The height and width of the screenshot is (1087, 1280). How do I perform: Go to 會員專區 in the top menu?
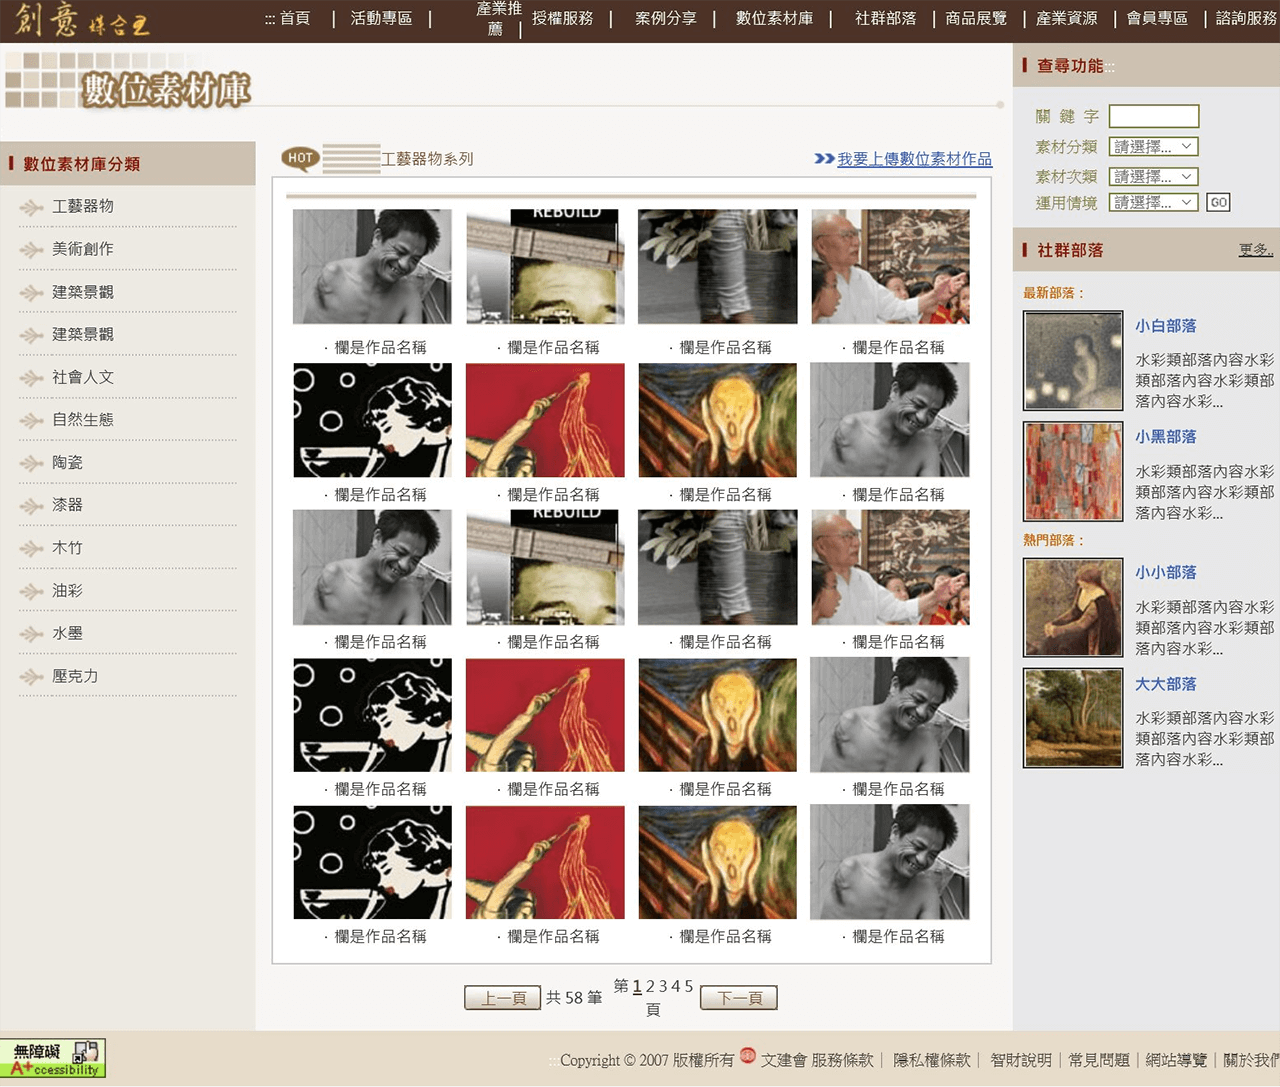1157,19
